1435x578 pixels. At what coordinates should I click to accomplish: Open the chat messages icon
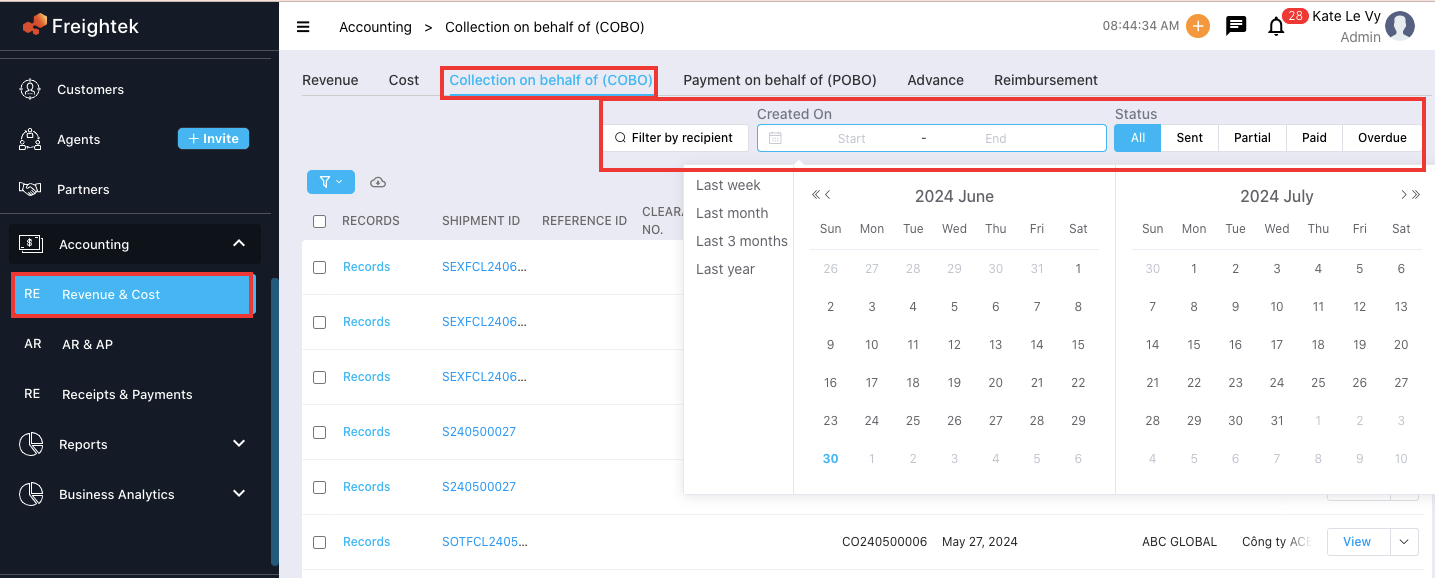(1236, 27)
